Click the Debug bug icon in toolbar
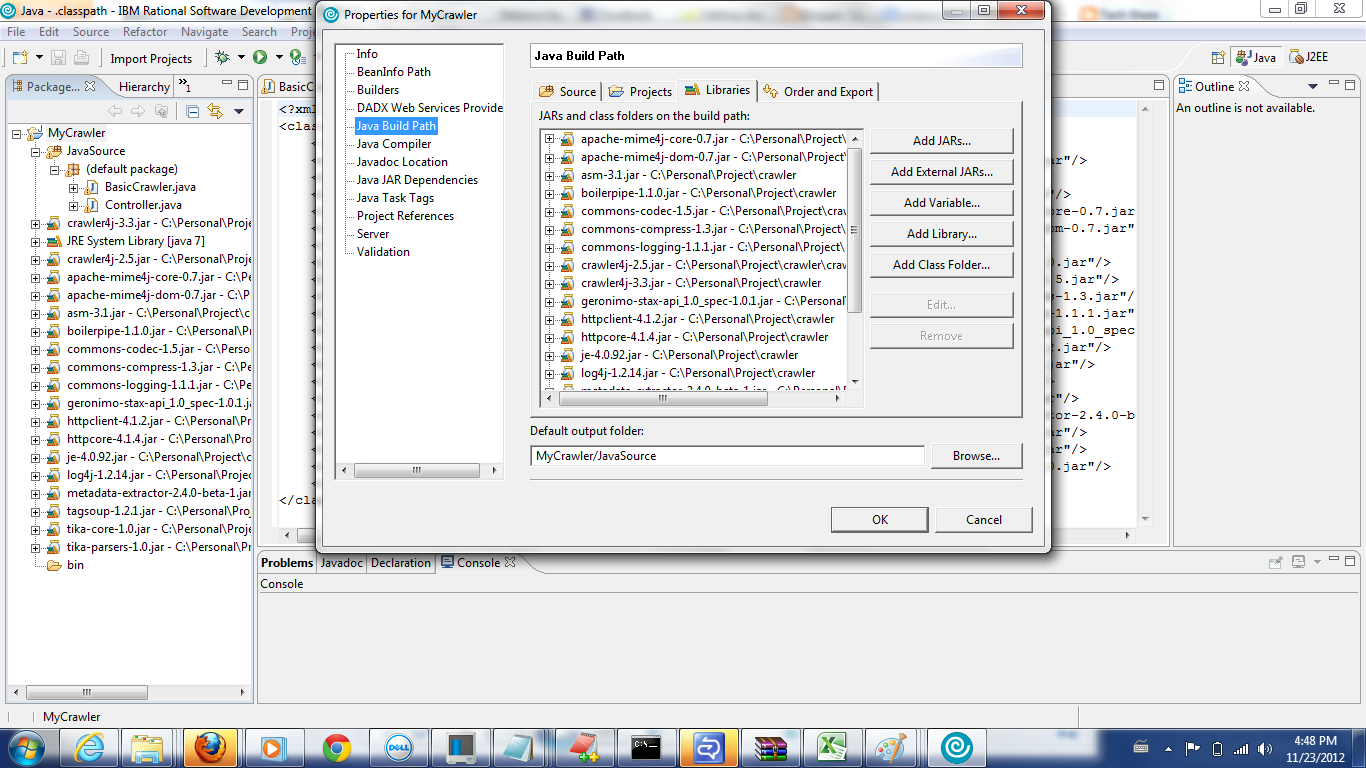This screenshot has width=1366, height=768. click(222, 58)
